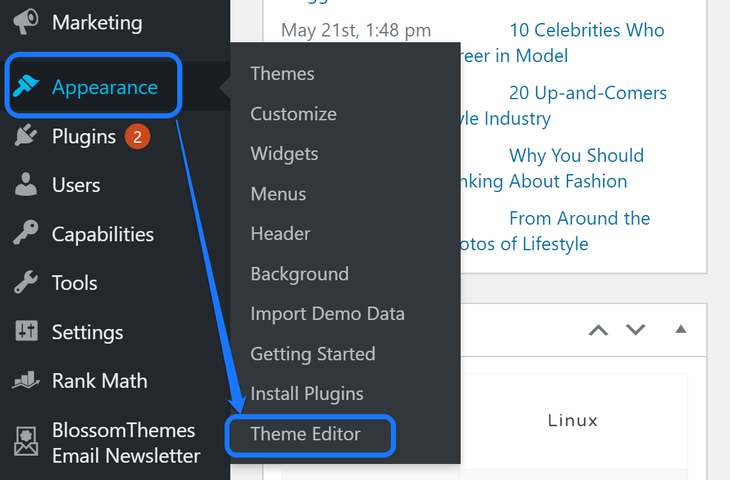Go to the Plugins menu item
This screenshot has height=480, width=730.
click(x=84, y=137)
